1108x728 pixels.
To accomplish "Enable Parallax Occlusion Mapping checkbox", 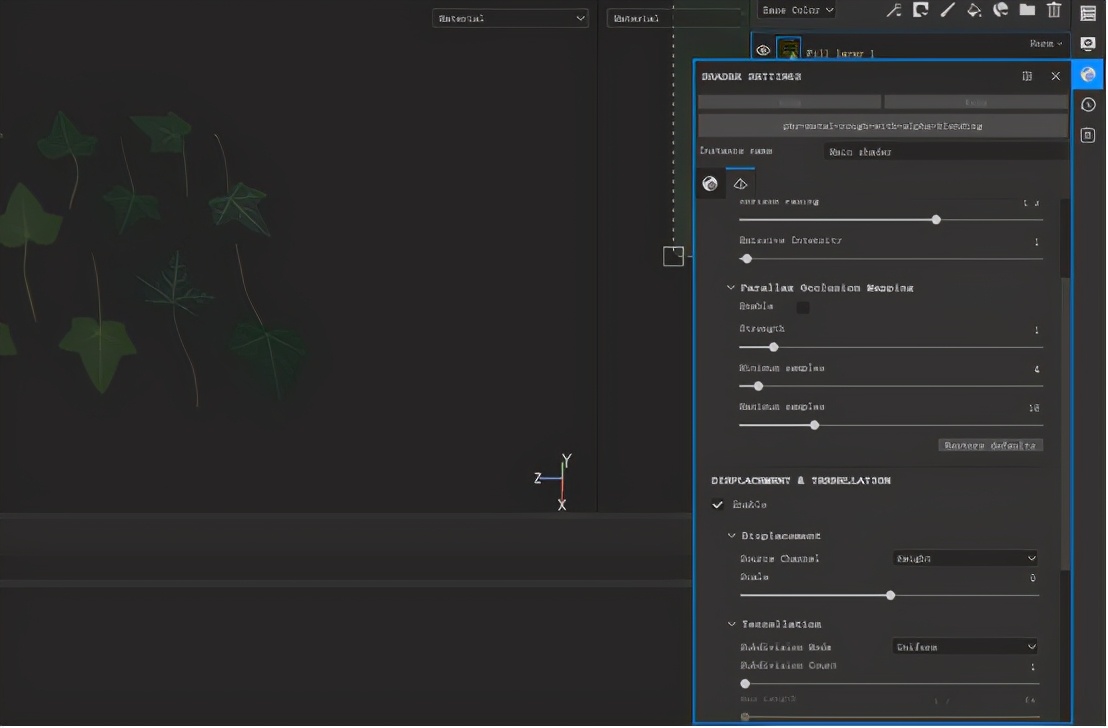I will [802, 307].
